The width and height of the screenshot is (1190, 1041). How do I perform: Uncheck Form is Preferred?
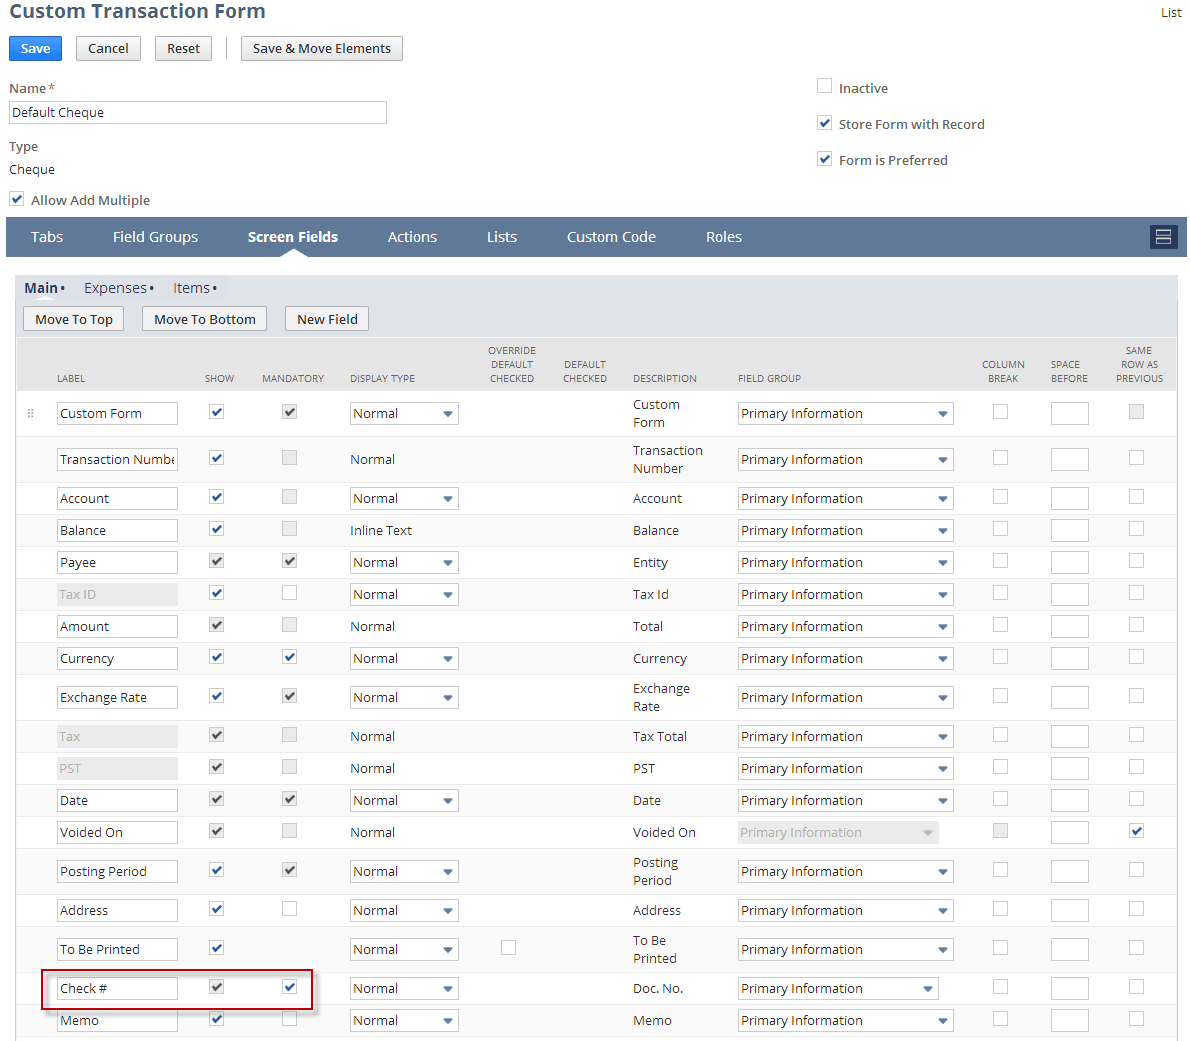tap(824, 159)
